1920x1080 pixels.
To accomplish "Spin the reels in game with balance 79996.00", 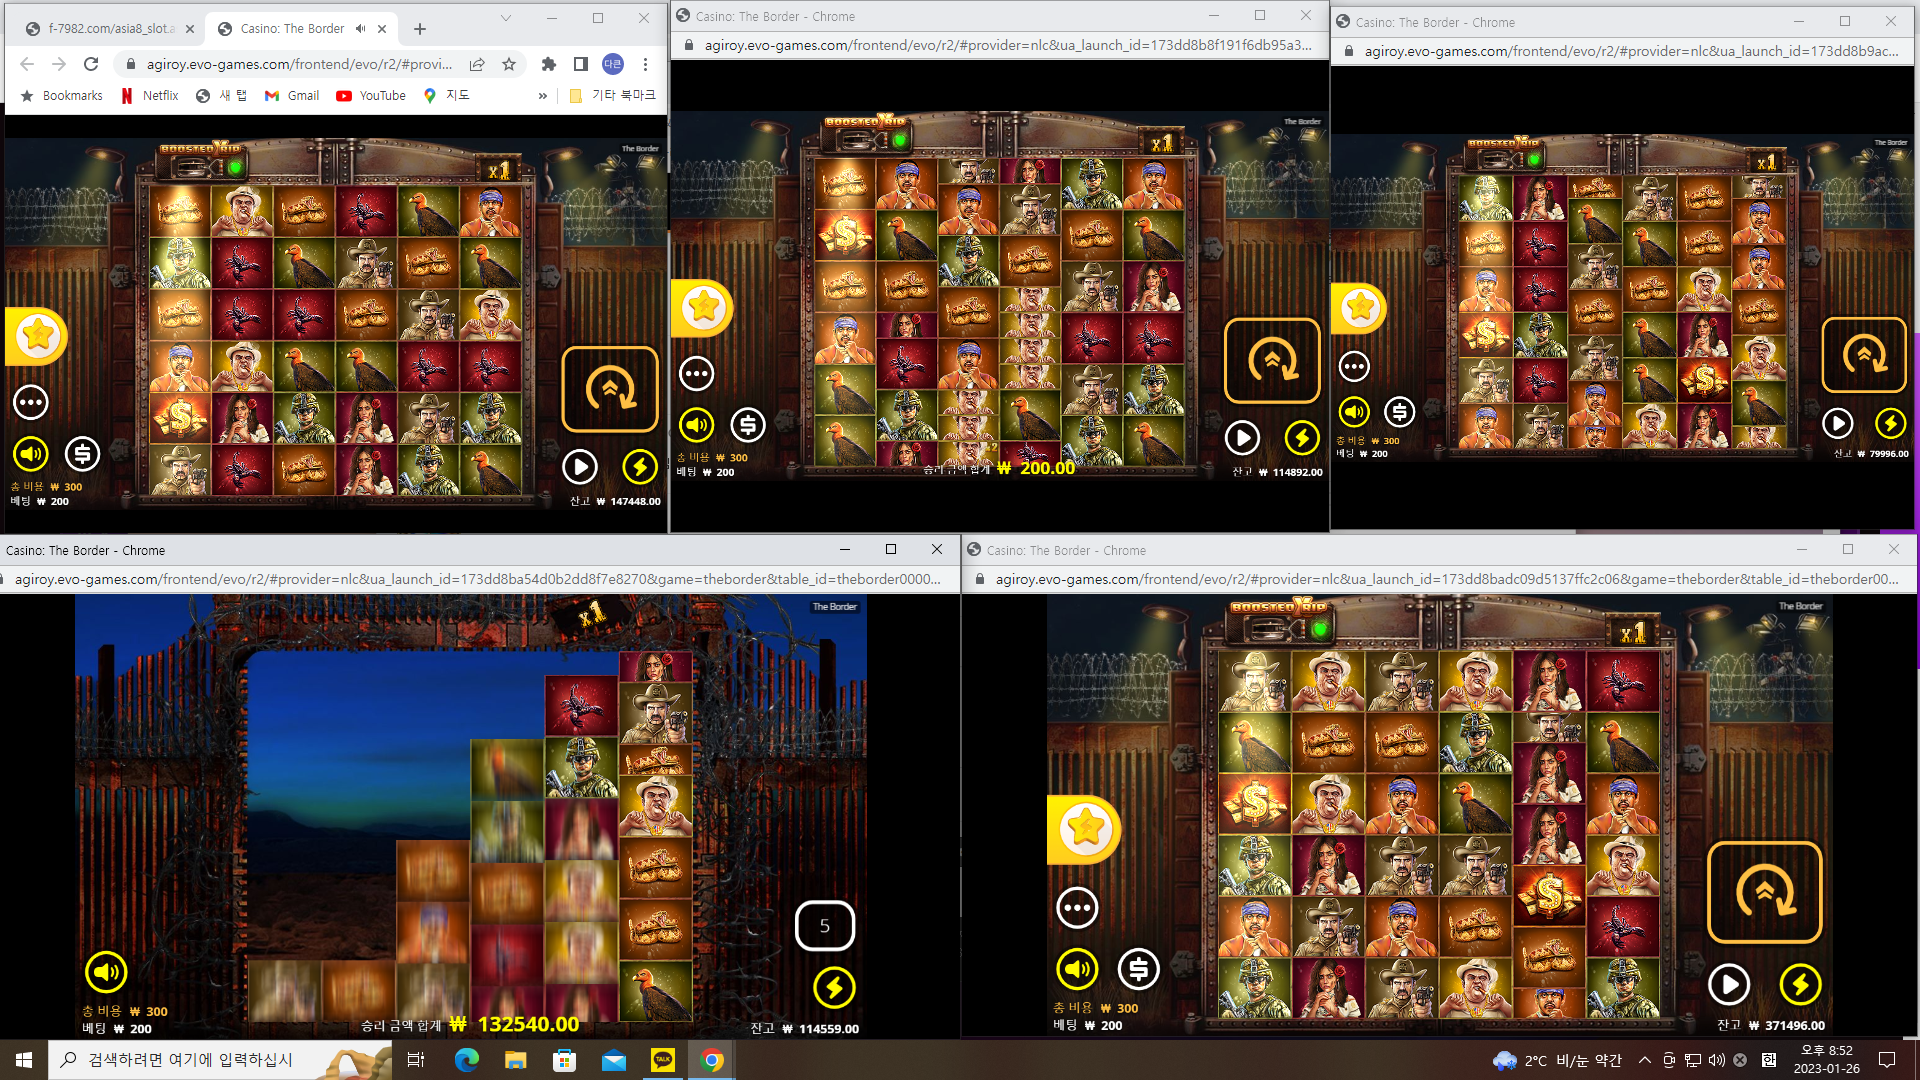I will point(1864,355).
